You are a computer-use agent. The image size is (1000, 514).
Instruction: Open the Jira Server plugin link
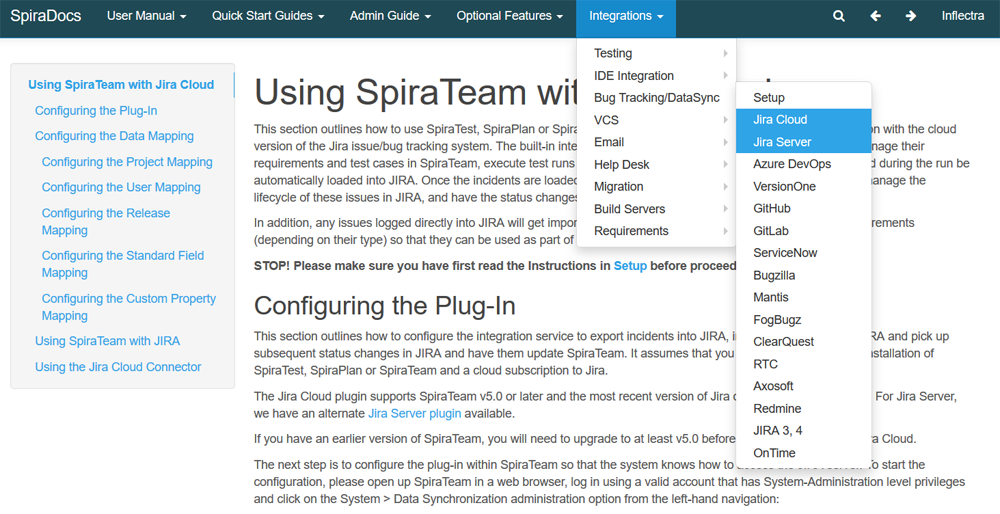pyautogui.click(x=414, y=413)
